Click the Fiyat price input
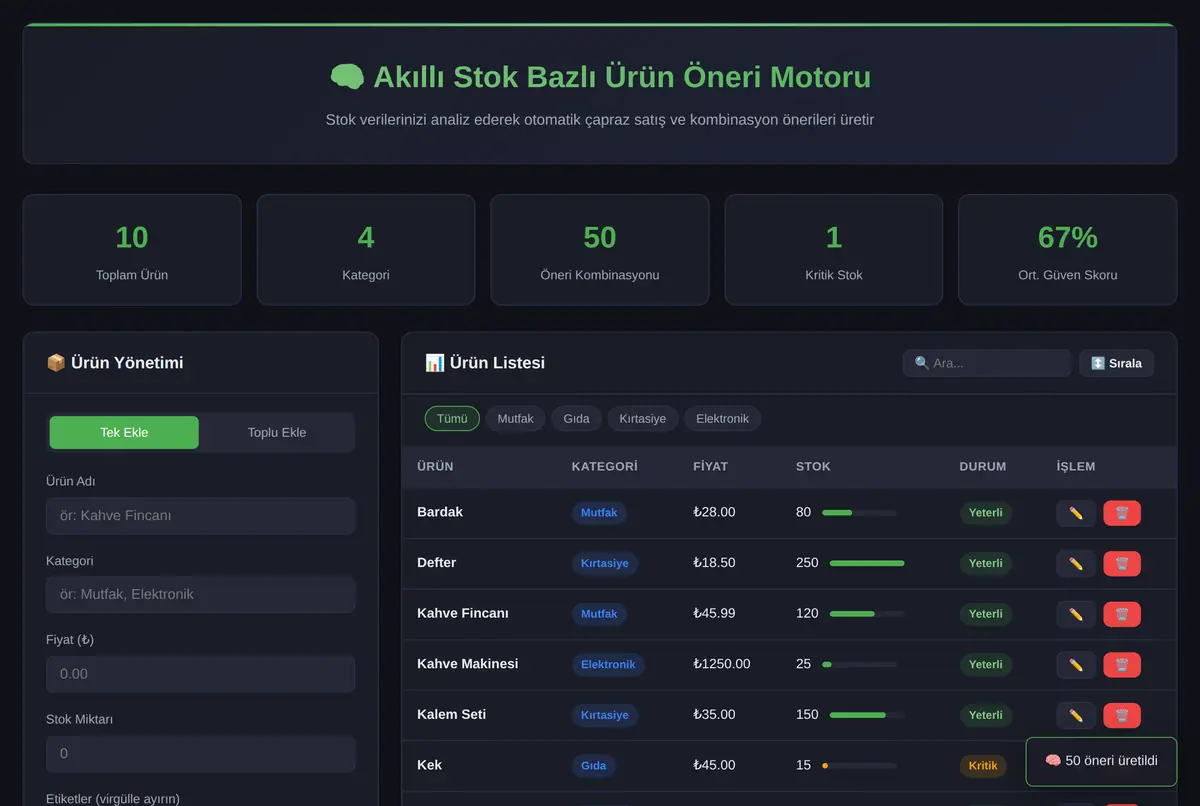This screenshot has width=1200, height=806. (x=200, y=674)
